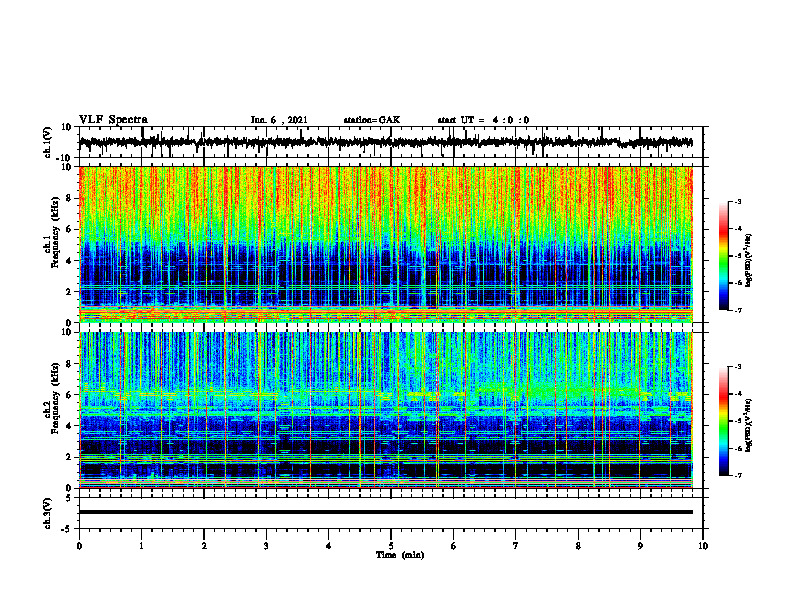Click the "ch.1(V)" waveform axis label
This screenshot has width=792, height=612.
(x=47, y=142)
